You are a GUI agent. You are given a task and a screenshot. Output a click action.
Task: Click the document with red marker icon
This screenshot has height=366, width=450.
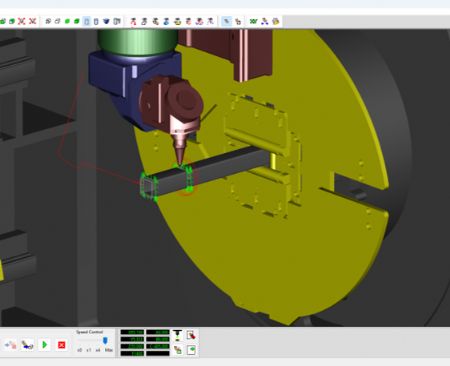pos(191,335)
